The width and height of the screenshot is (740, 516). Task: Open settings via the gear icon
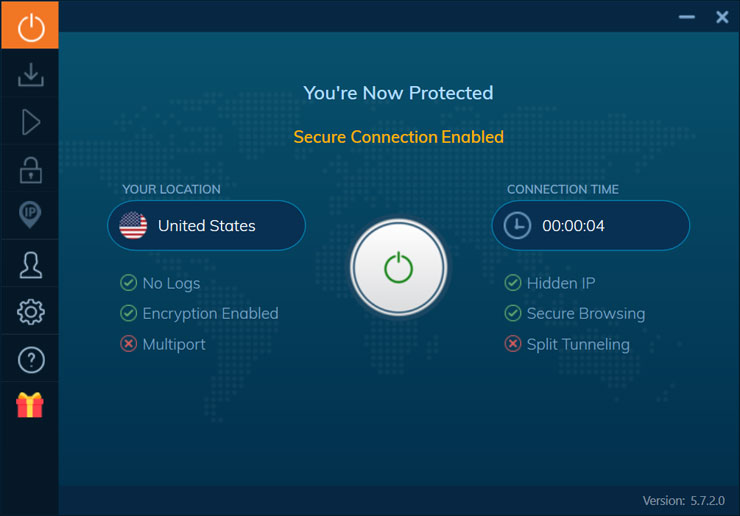click(30, 312)
